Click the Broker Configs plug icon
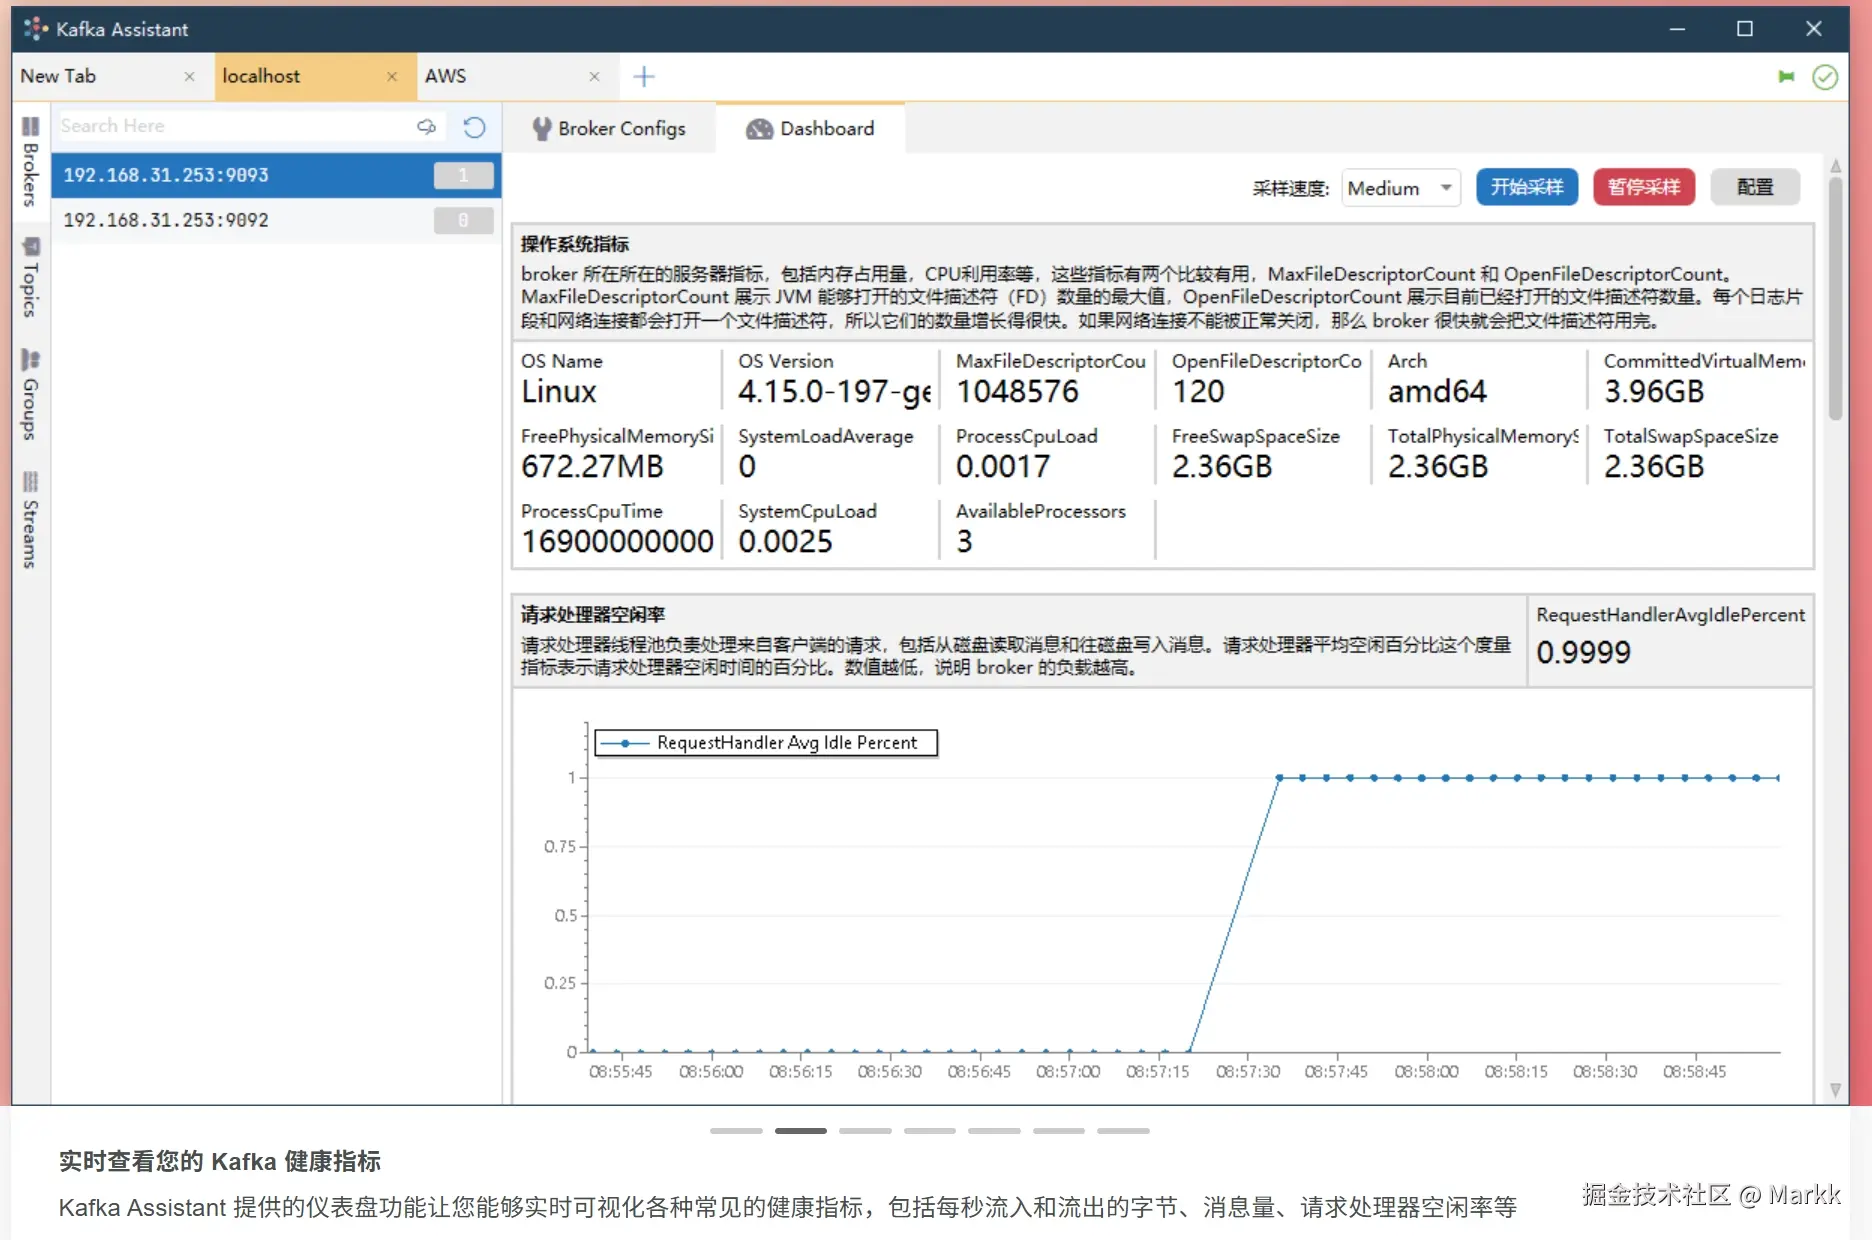 [542, 129]
